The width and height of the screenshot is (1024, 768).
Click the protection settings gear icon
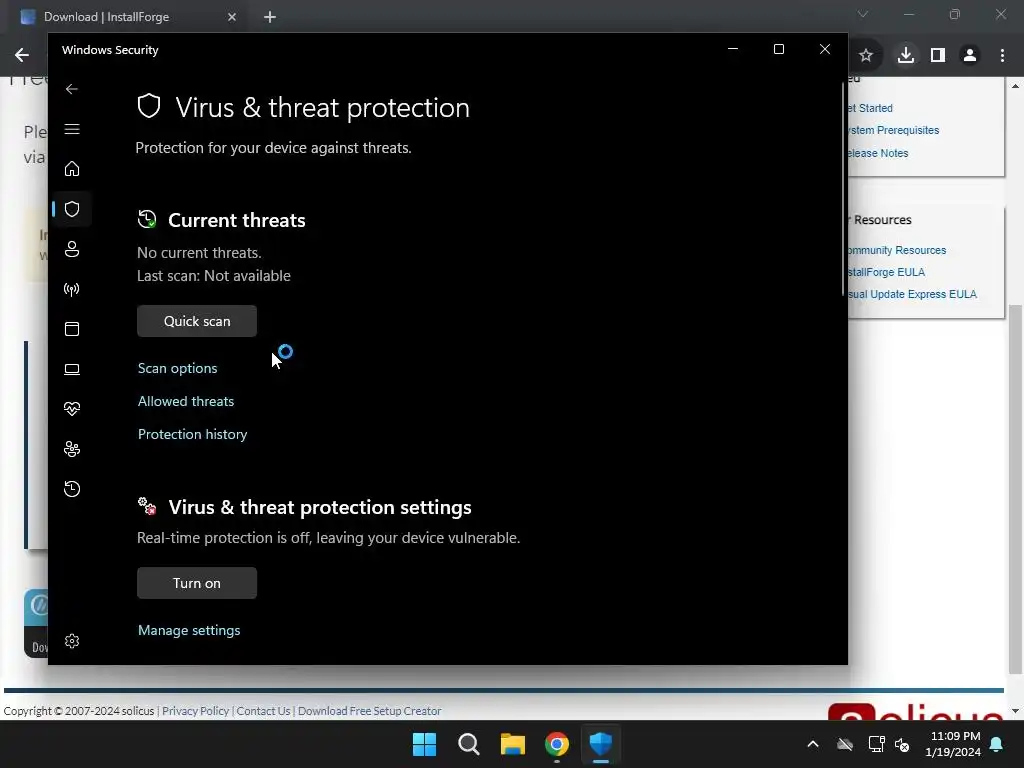tap(147, 506)
